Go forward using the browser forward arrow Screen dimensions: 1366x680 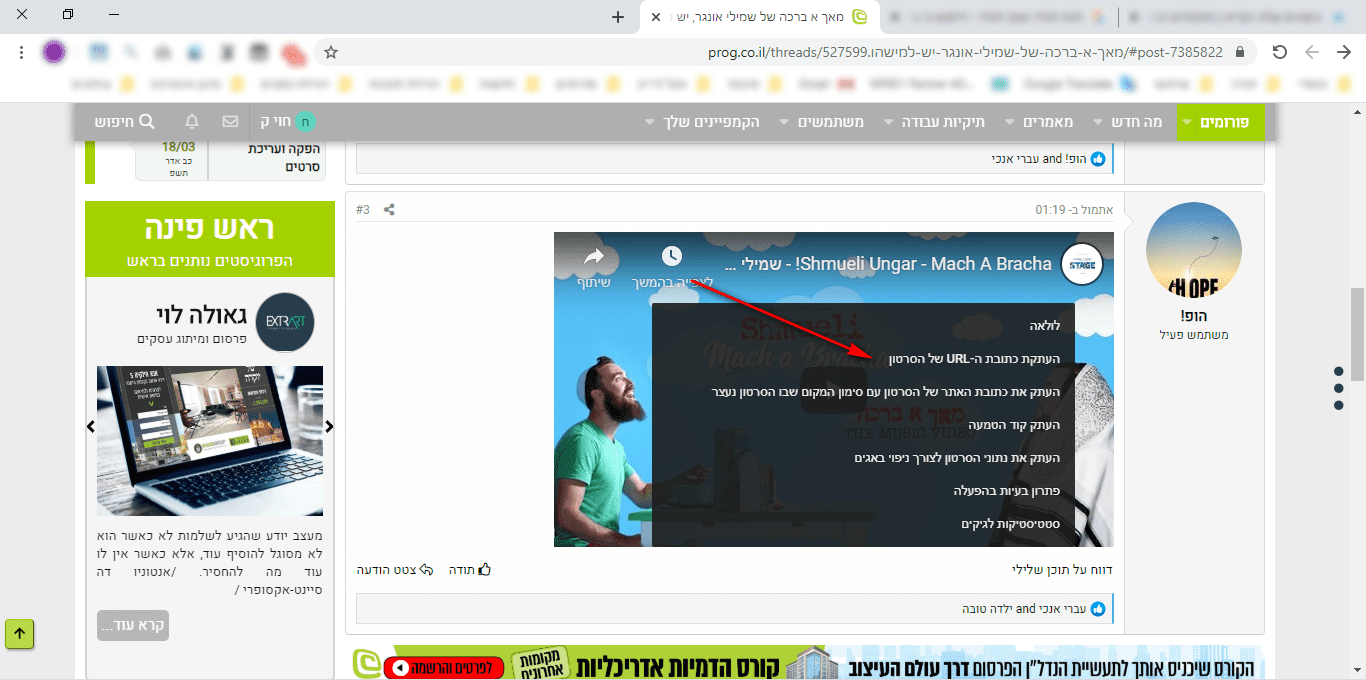1312,52
